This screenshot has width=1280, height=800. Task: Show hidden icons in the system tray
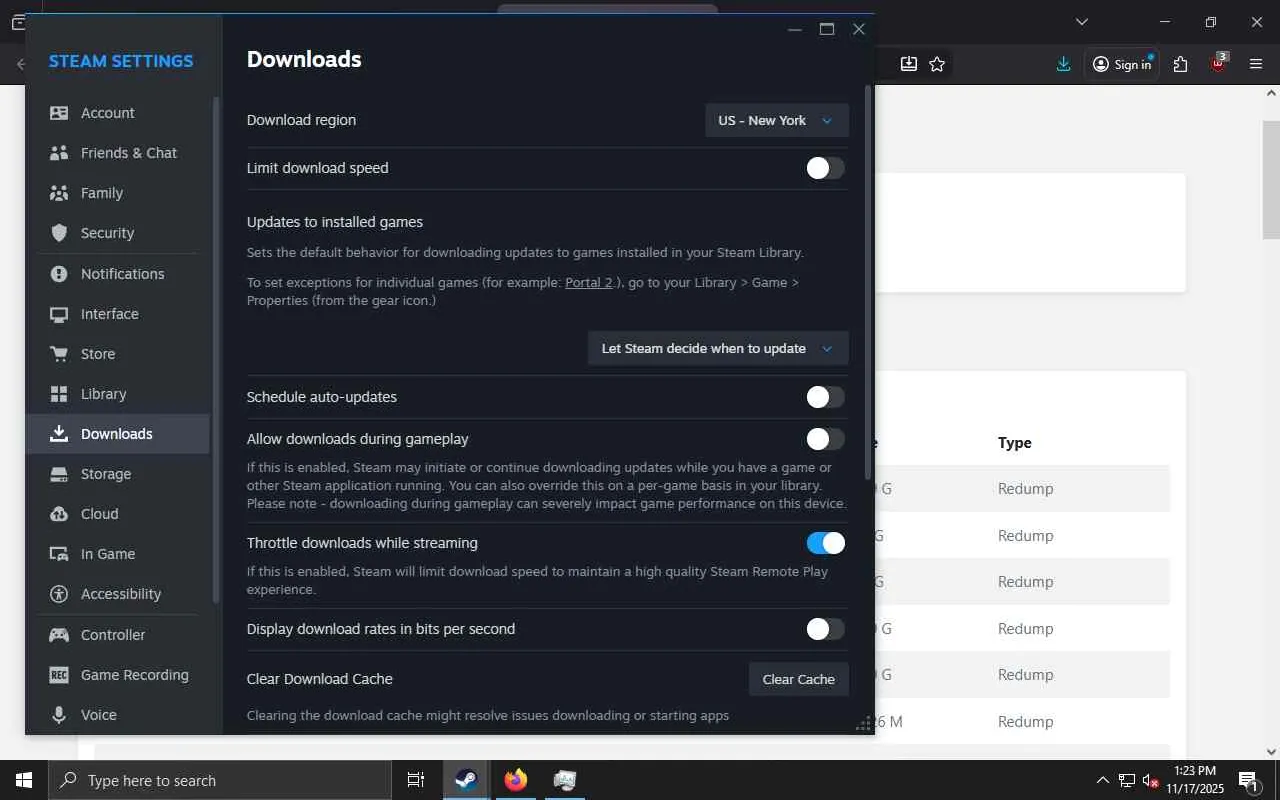tap(1102, 780)
